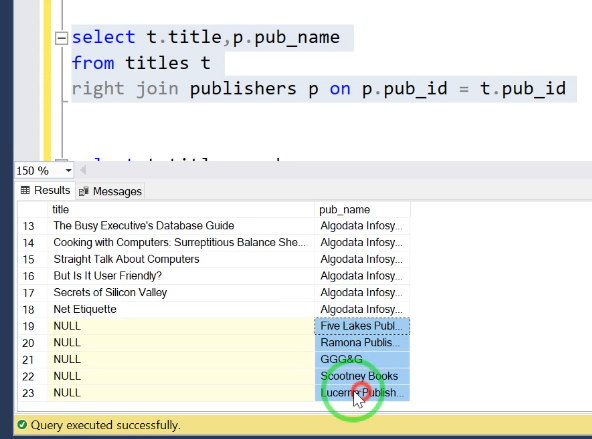
Task: Select NULL title cell in row 23
Action: 181,393
